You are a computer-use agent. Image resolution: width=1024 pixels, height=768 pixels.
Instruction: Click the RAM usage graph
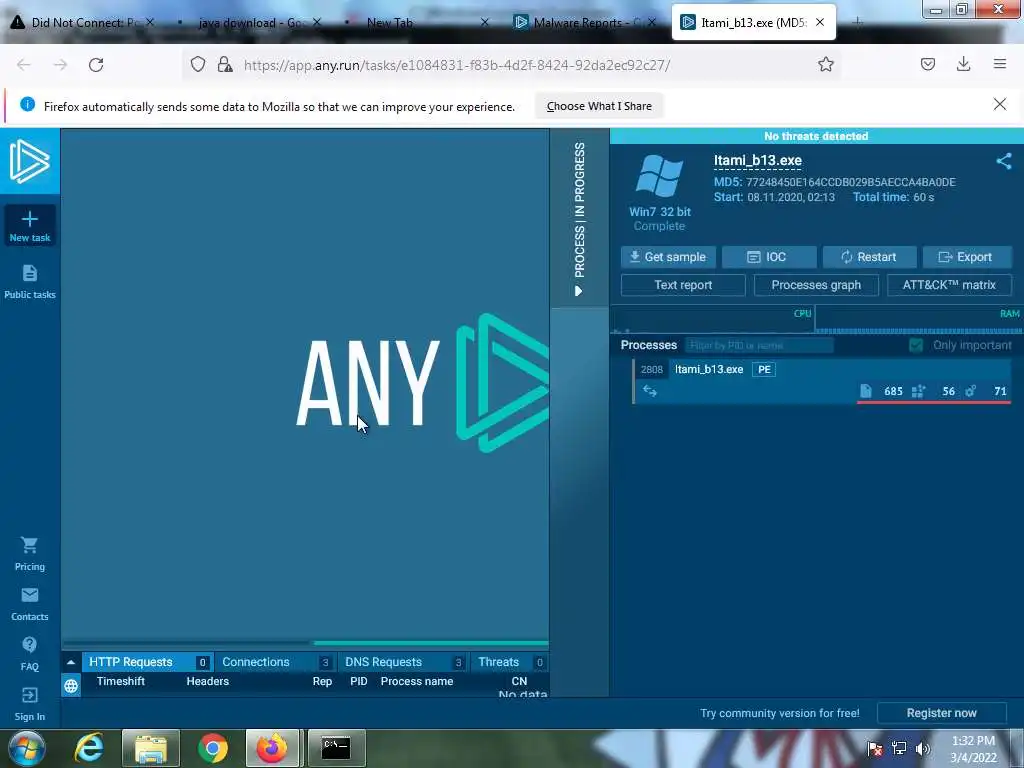click(x=919, y=320)
